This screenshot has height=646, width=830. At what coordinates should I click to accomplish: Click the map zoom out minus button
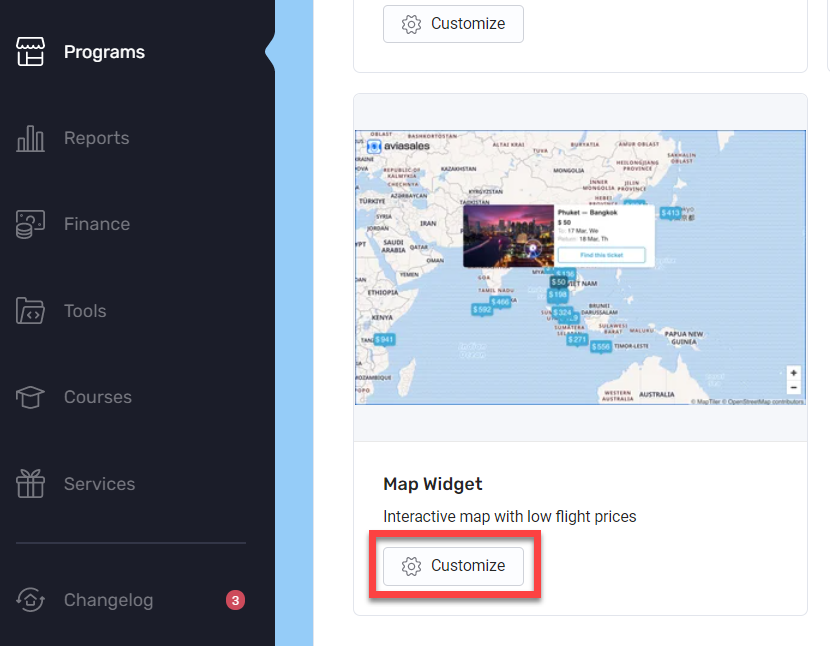[x=793, y=388]
